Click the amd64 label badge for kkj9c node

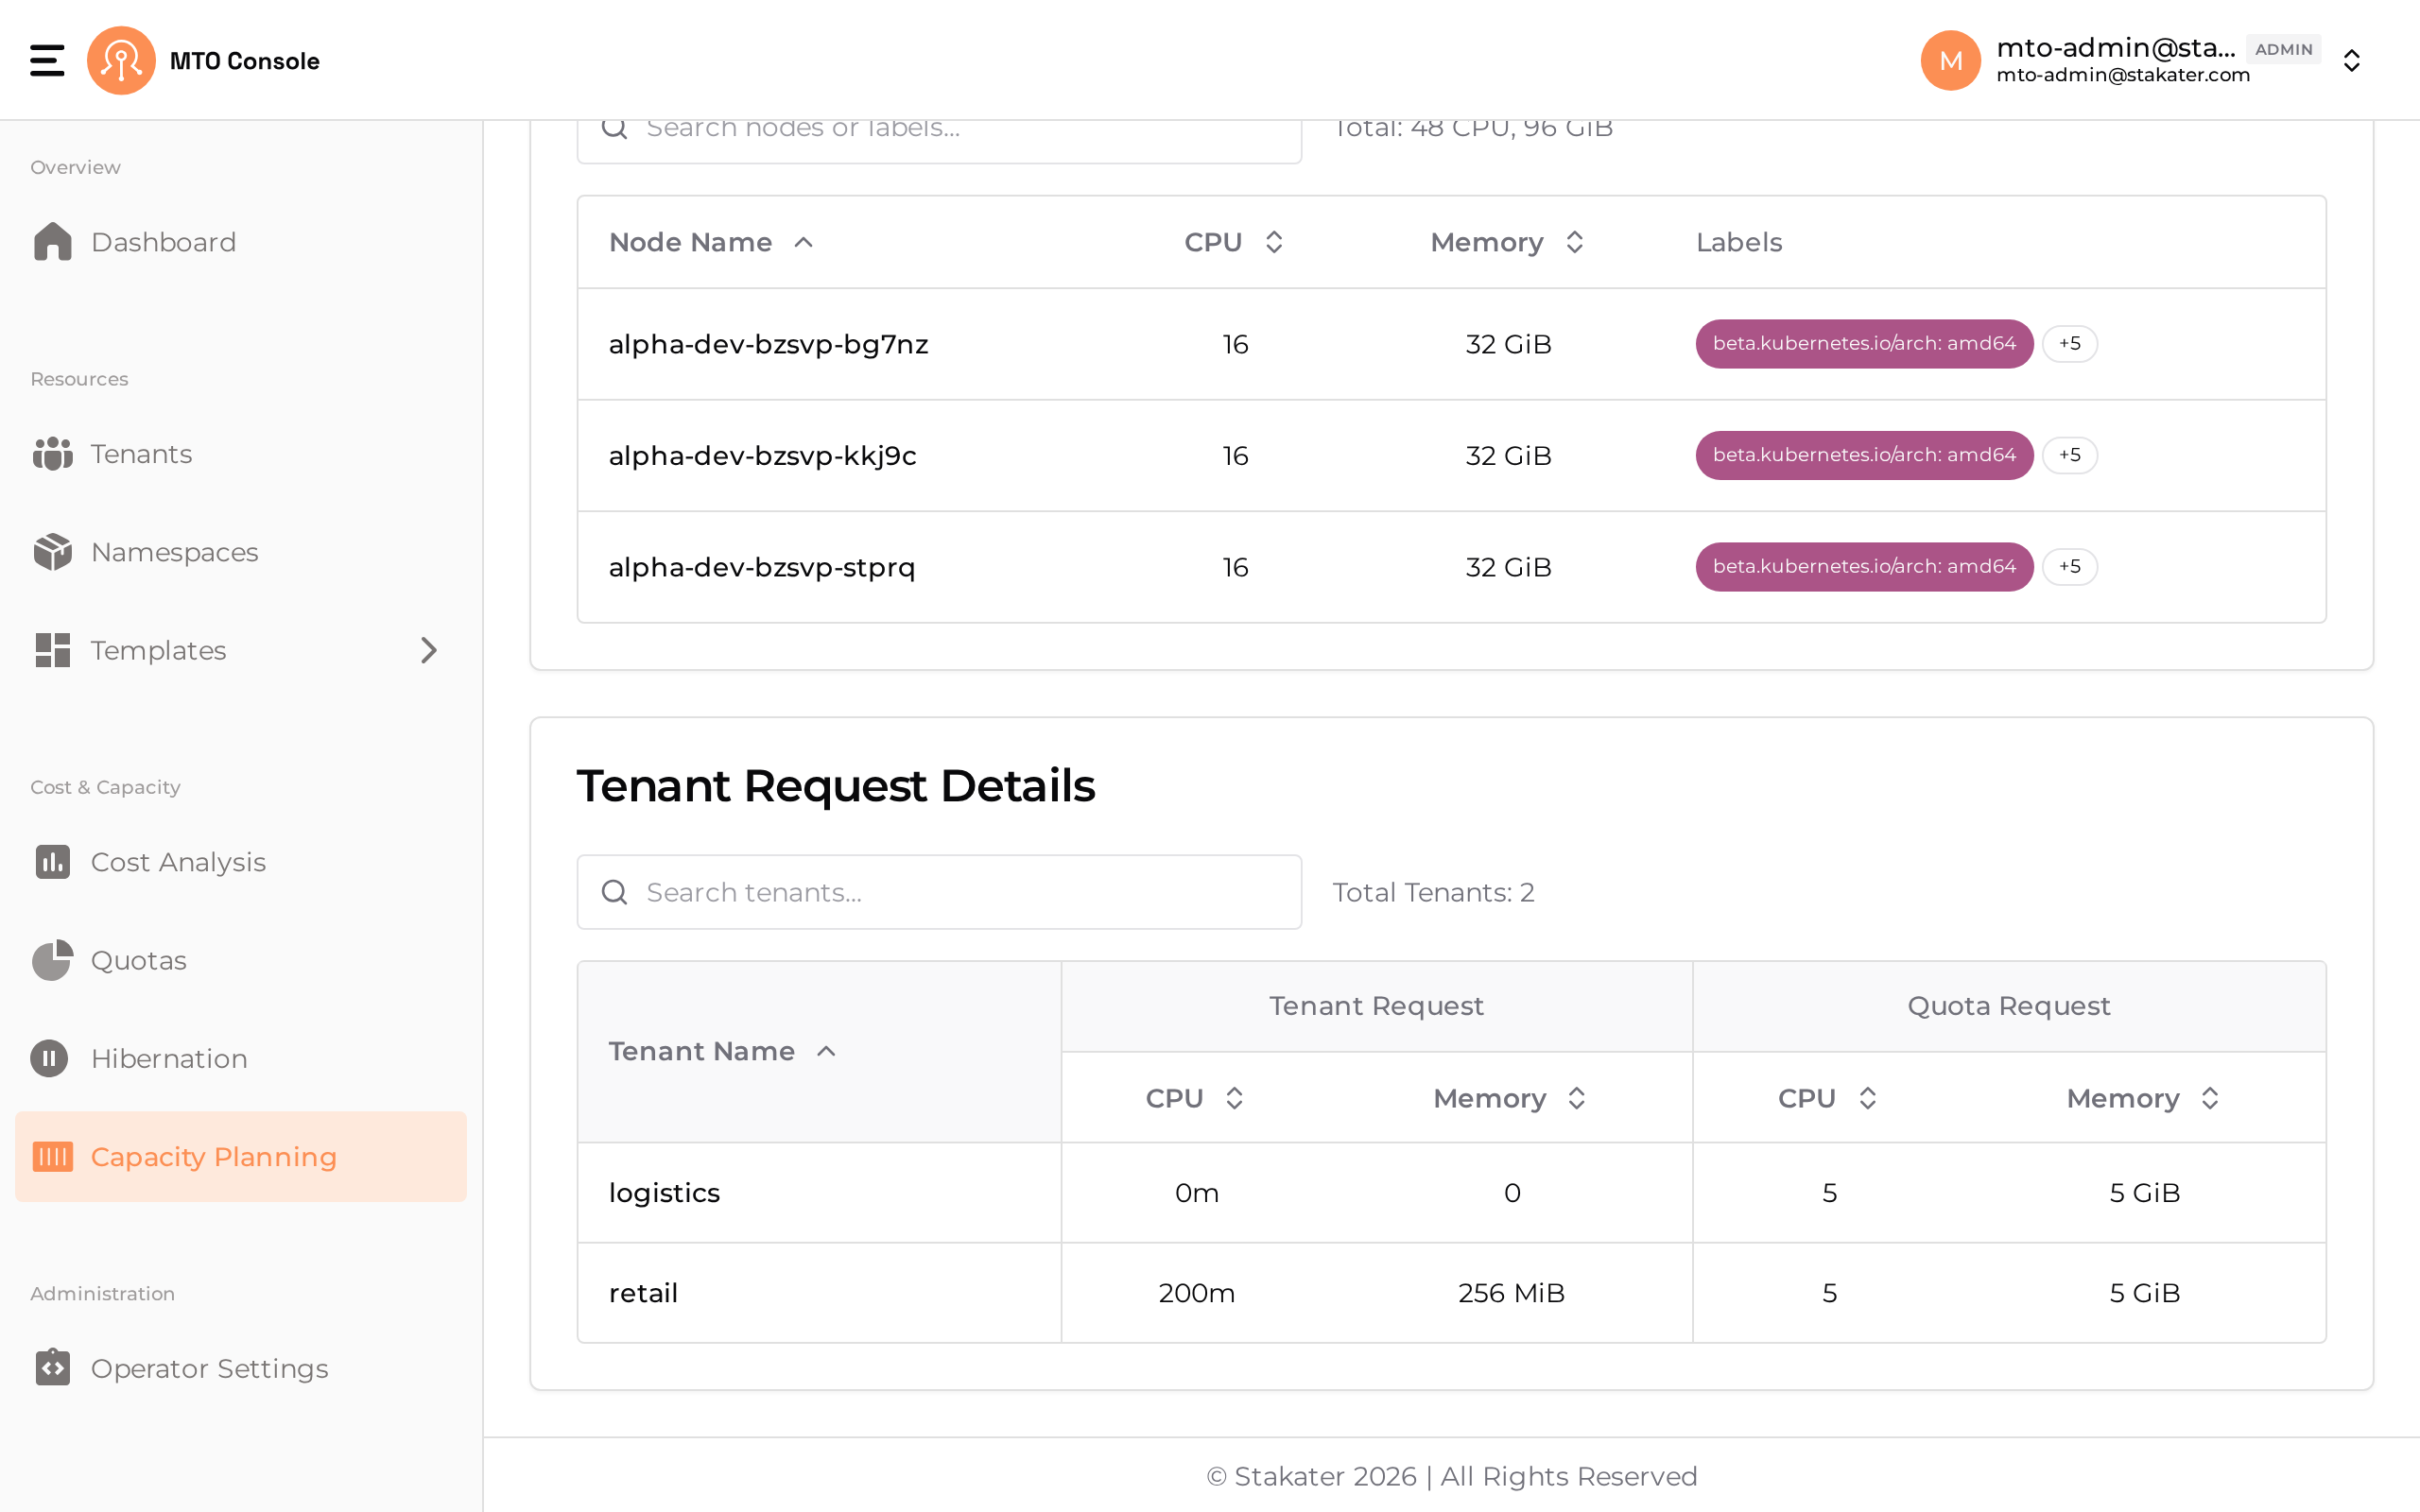[x=1864, y=455]
